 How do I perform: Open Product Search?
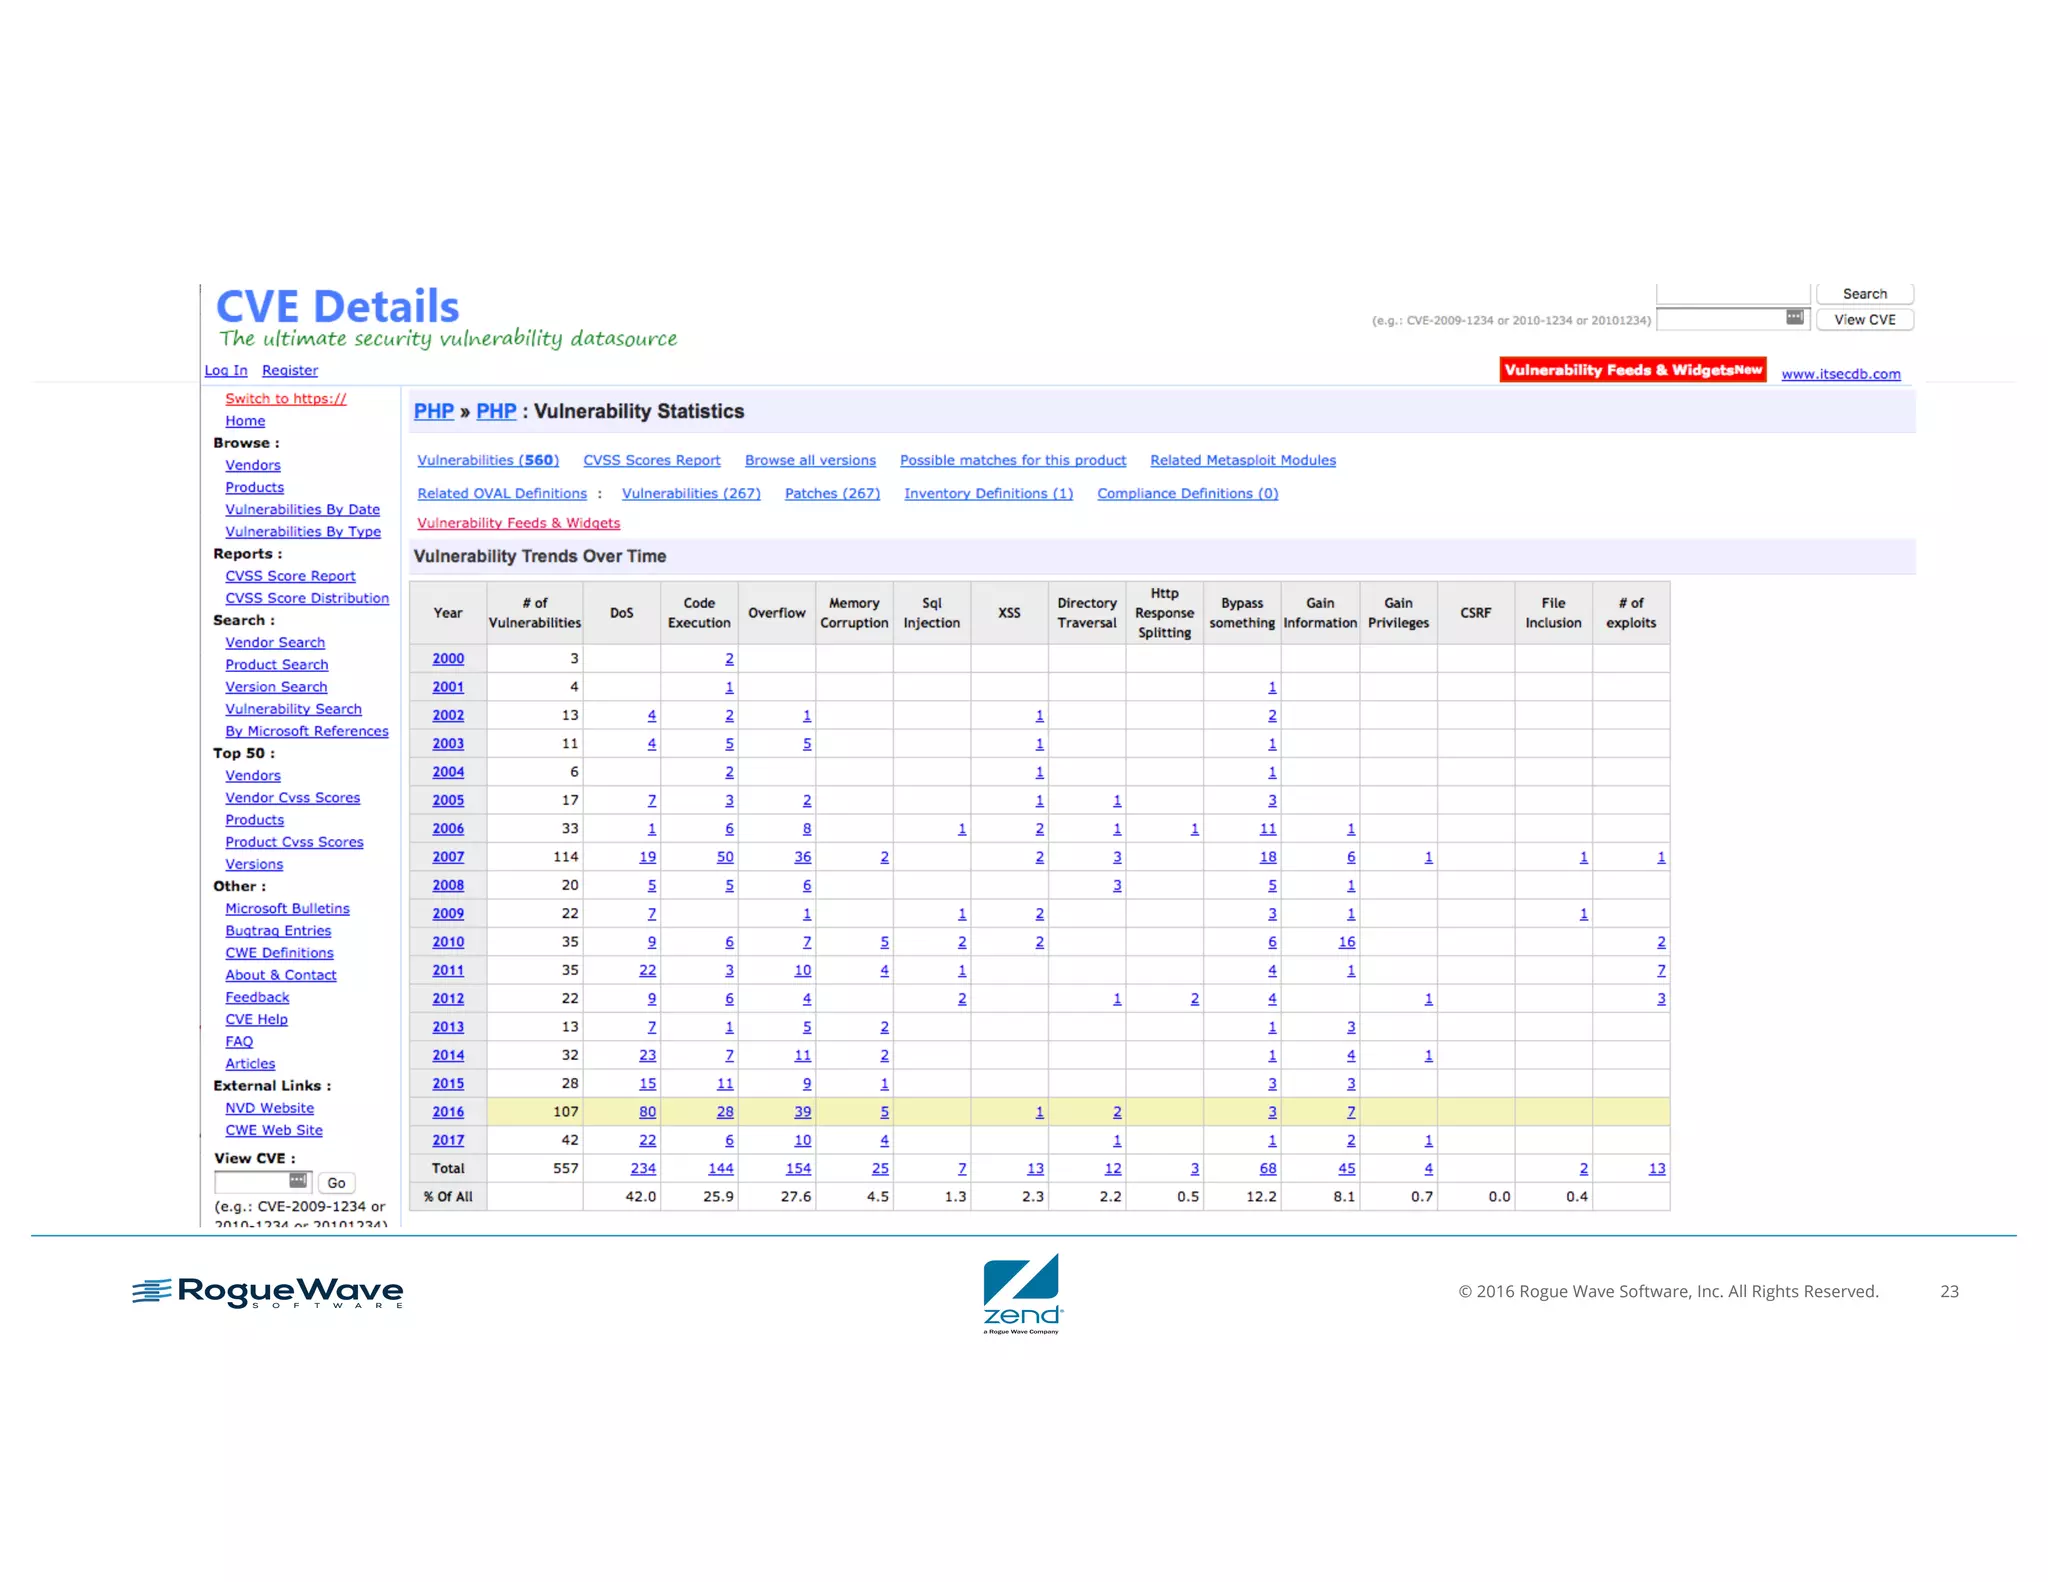tap(277, 665)
